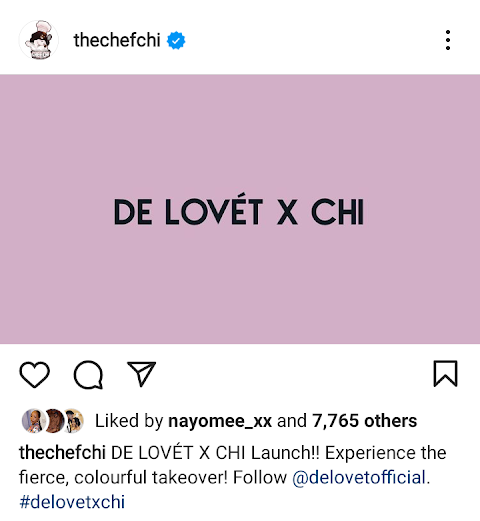Viewport: 480px width, 521px height.
Task: Click the first liker avatar thumbnail
Action: click(x=34, y=421)
